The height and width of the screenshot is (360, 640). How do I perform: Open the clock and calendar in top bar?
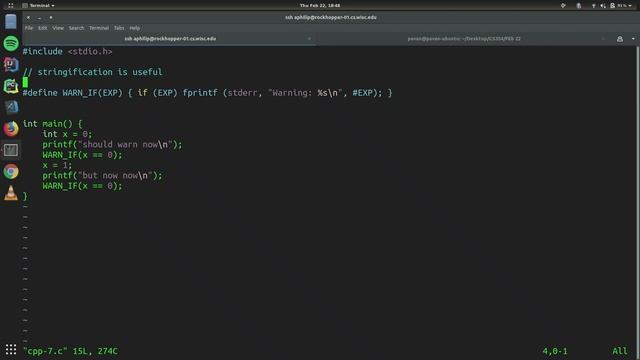click(320, 6)
